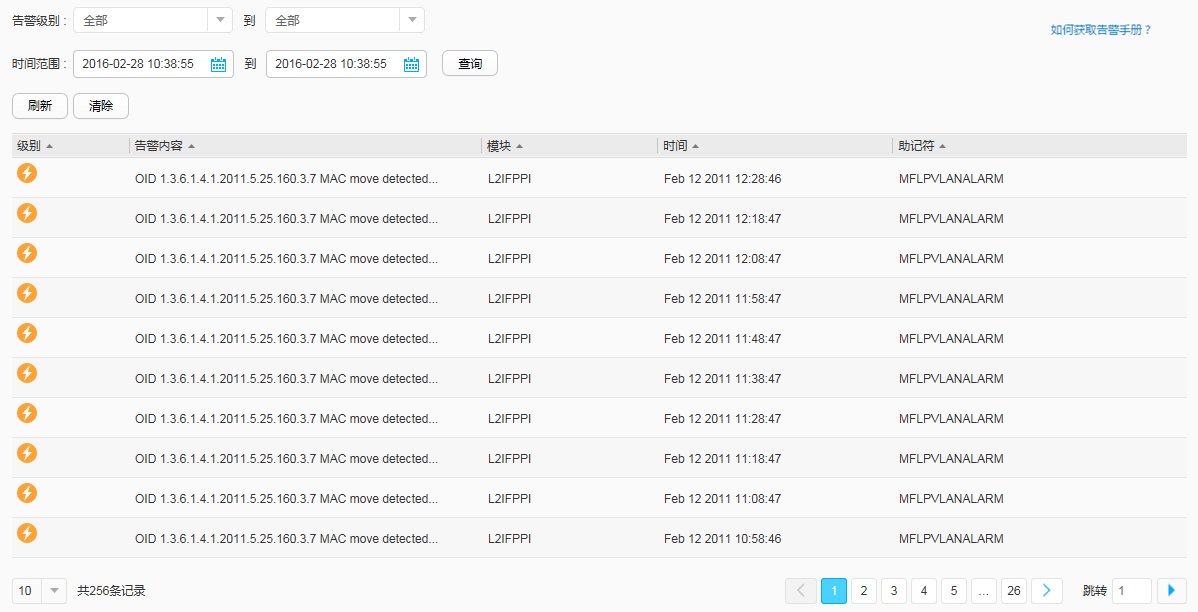Viewport: 1198px width, 612px height.
Task: Click the 查询 query button
Action: 470,64
